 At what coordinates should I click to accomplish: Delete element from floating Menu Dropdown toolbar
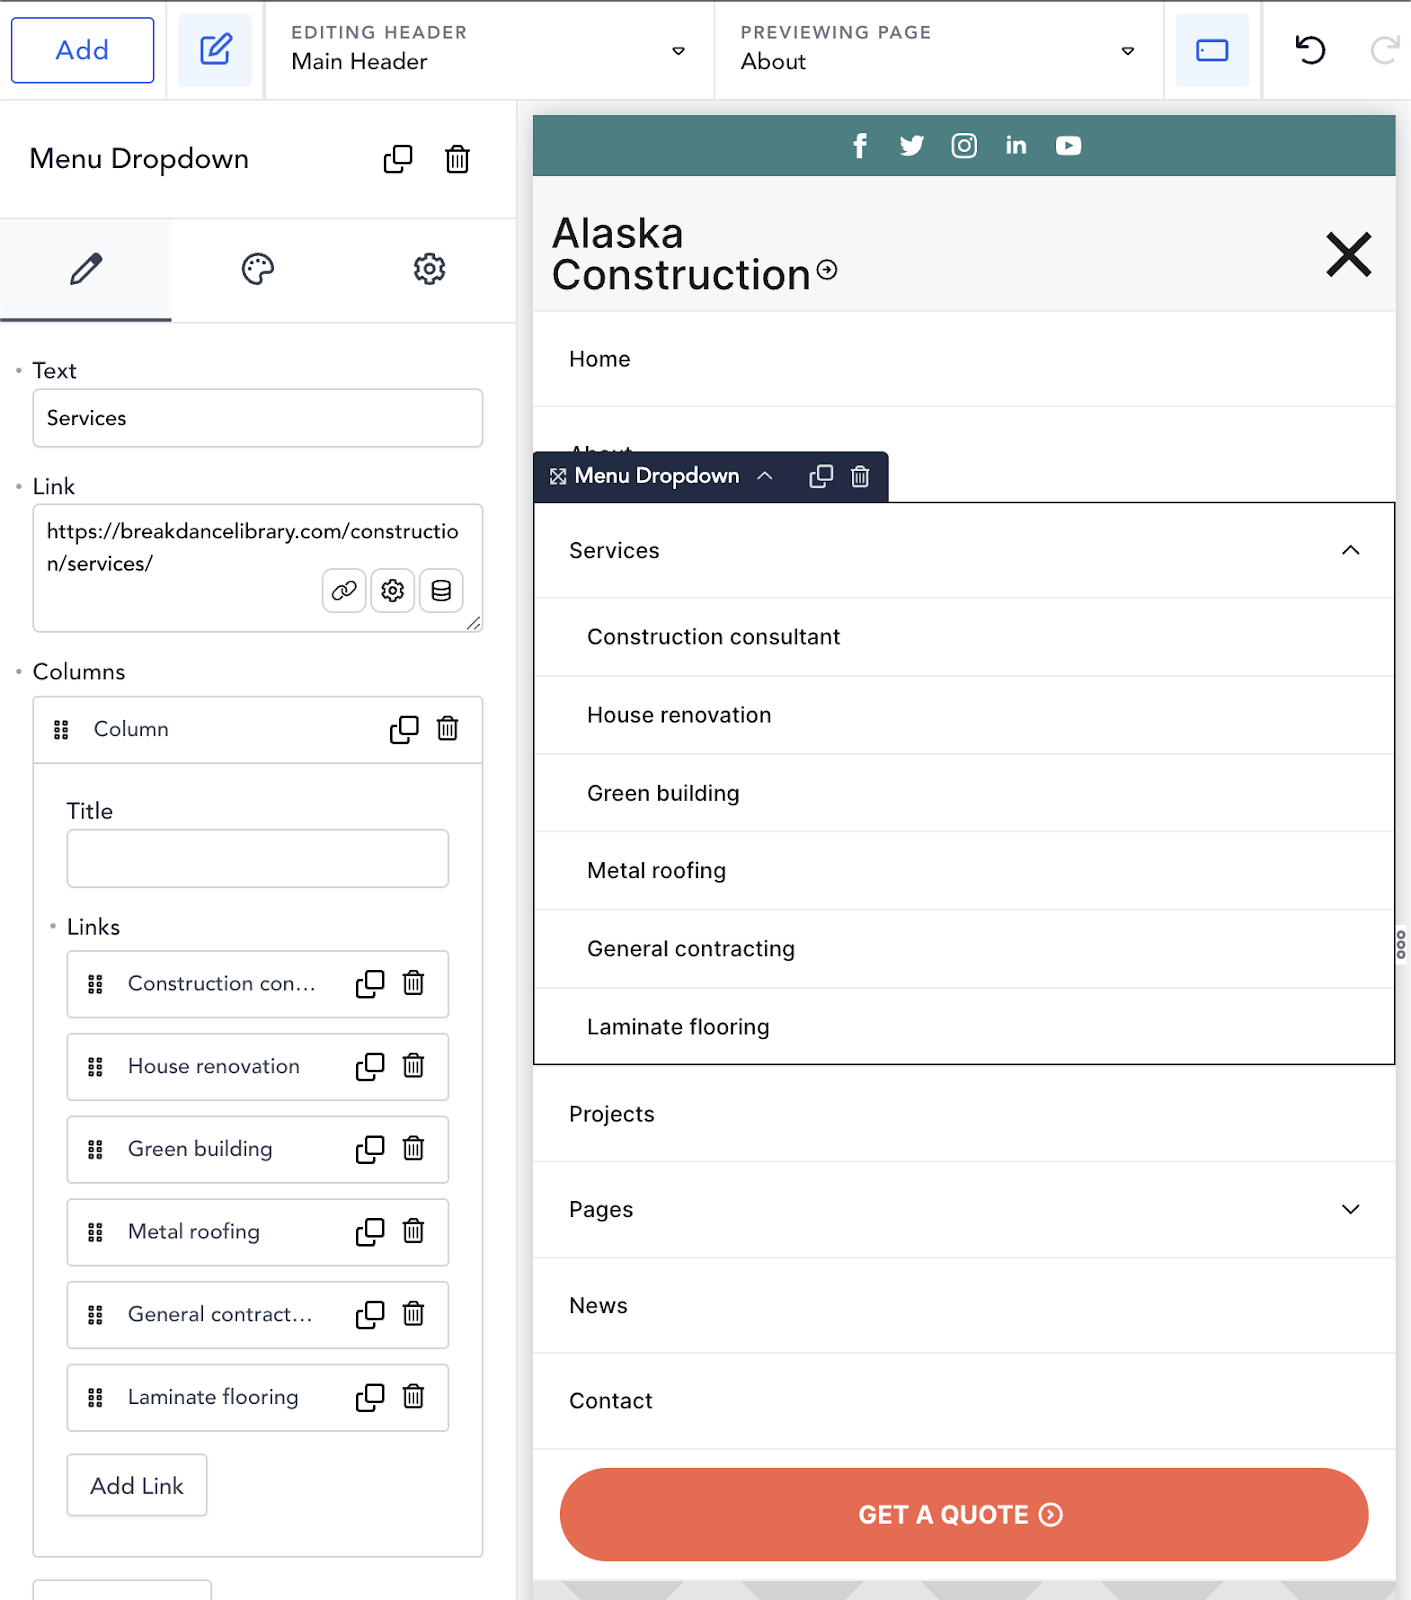pos(860,476)
